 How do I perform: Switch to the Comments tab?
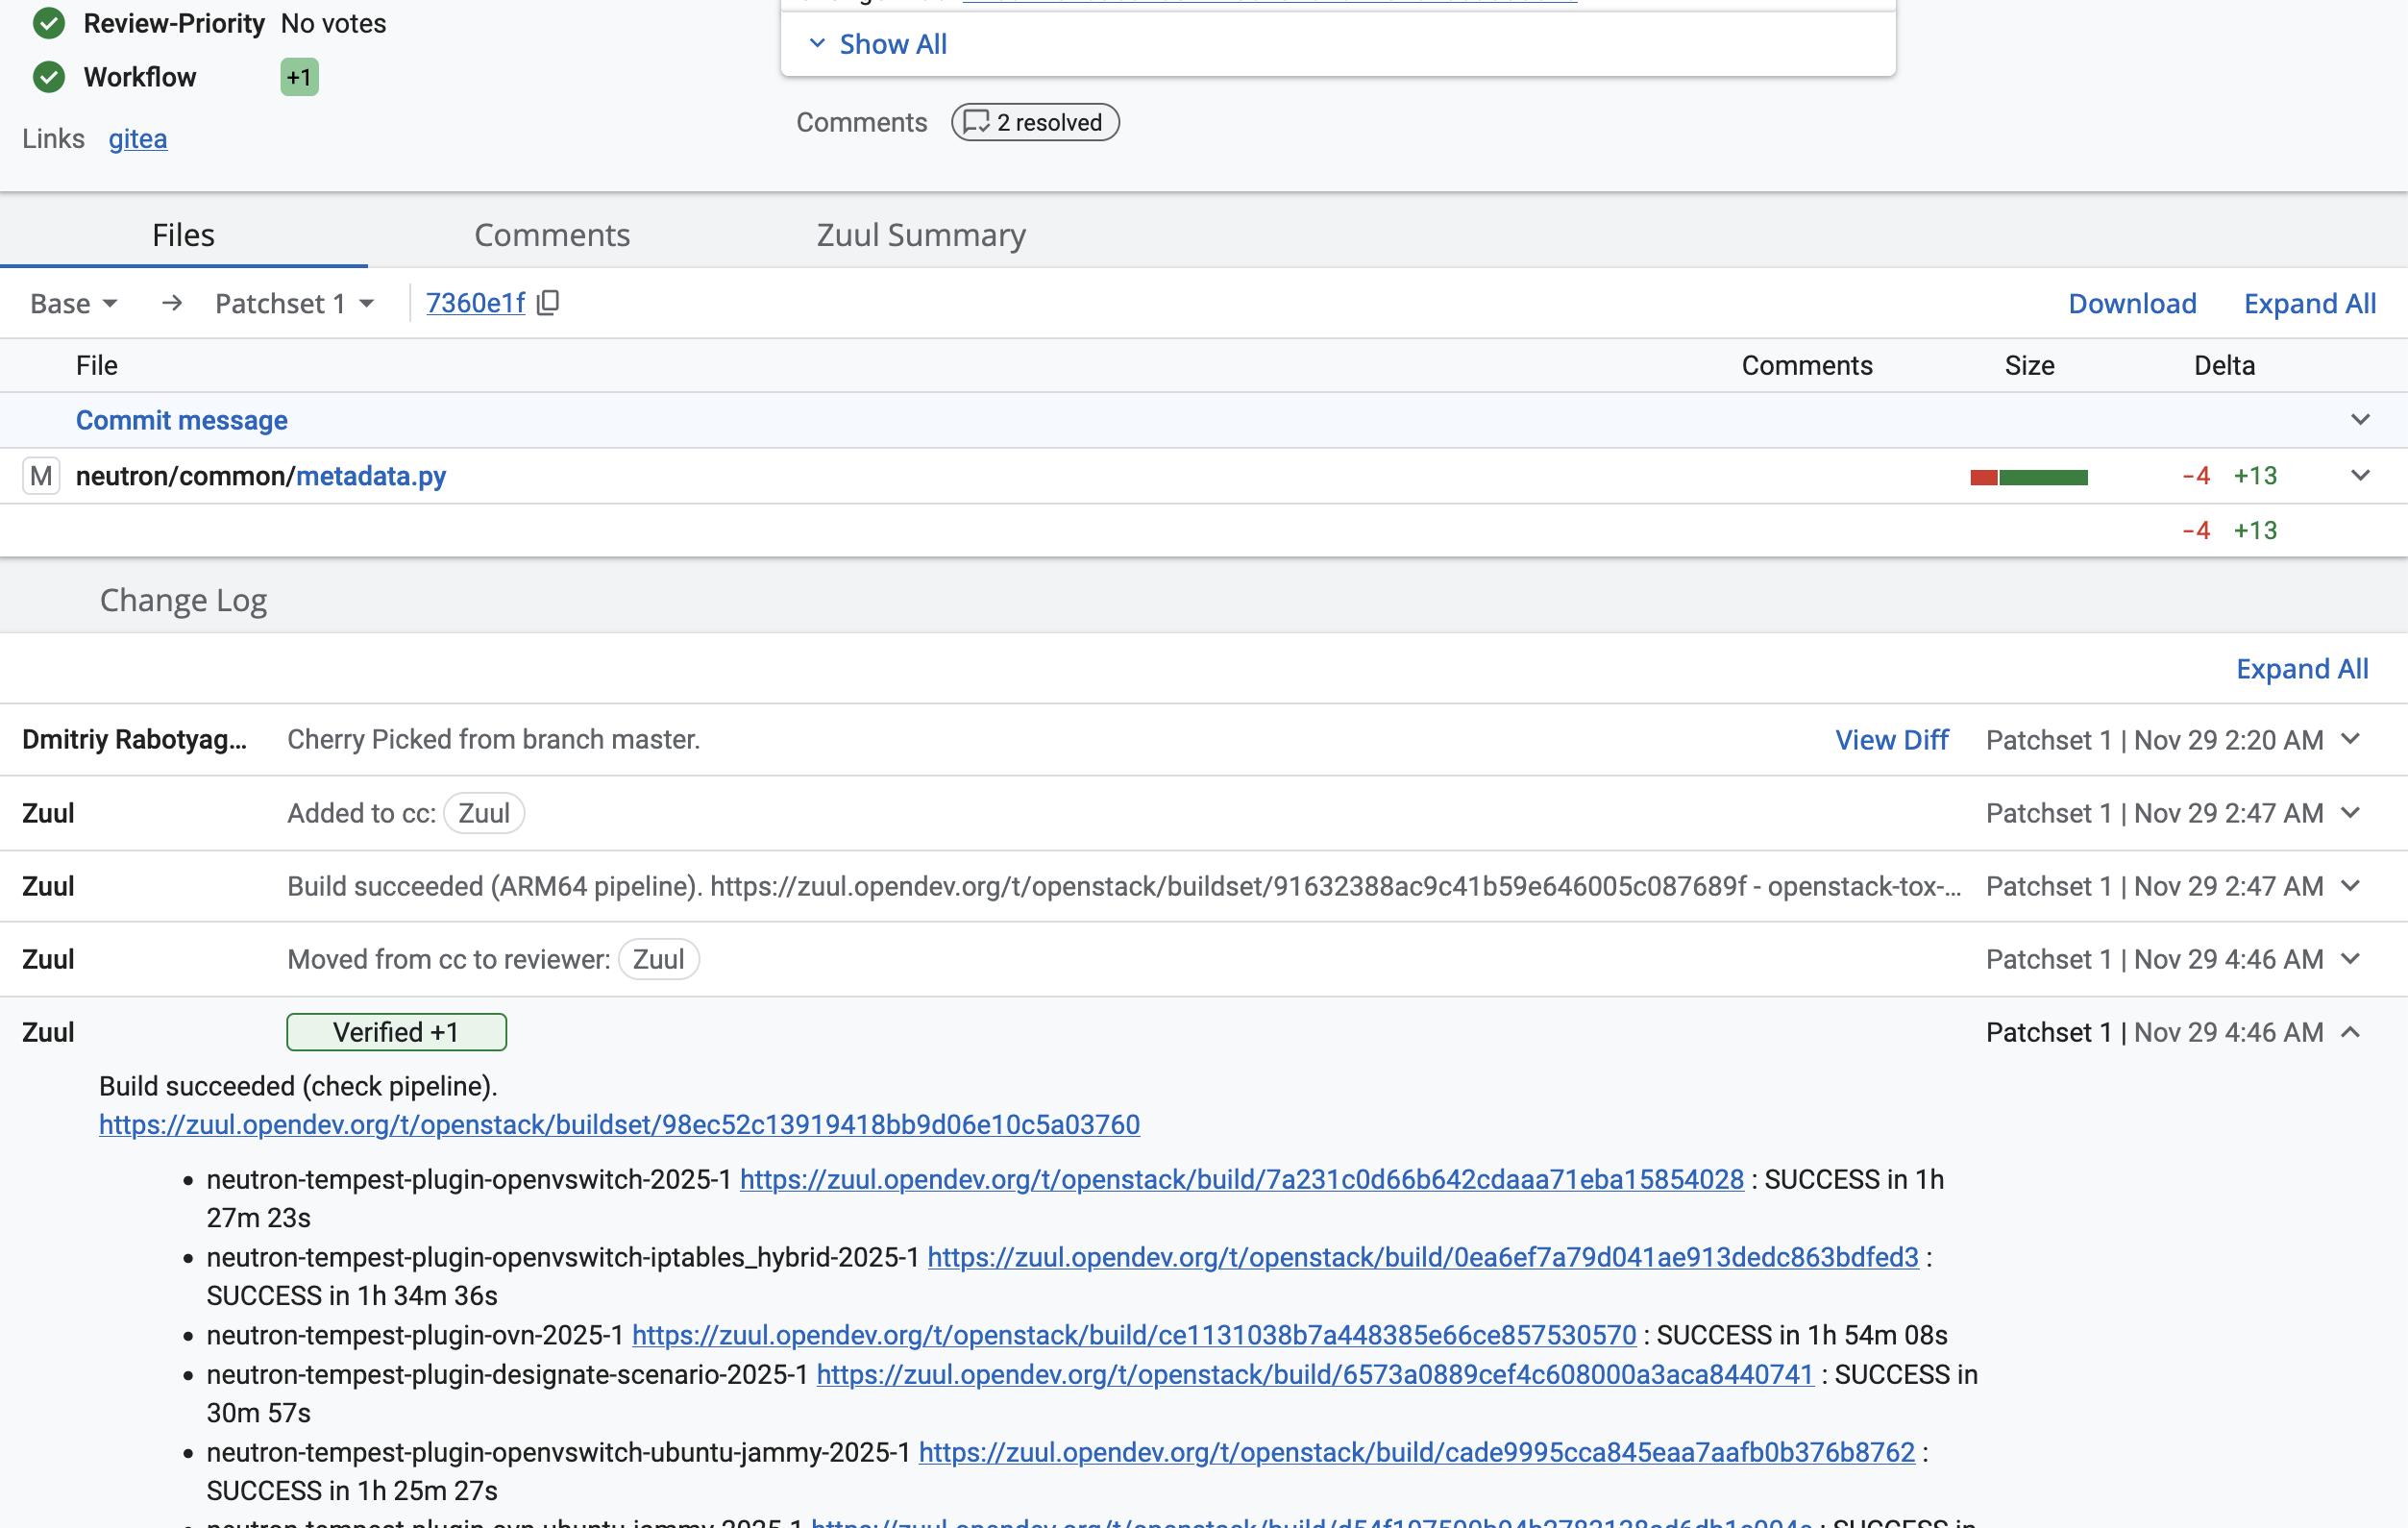[552, 235]
